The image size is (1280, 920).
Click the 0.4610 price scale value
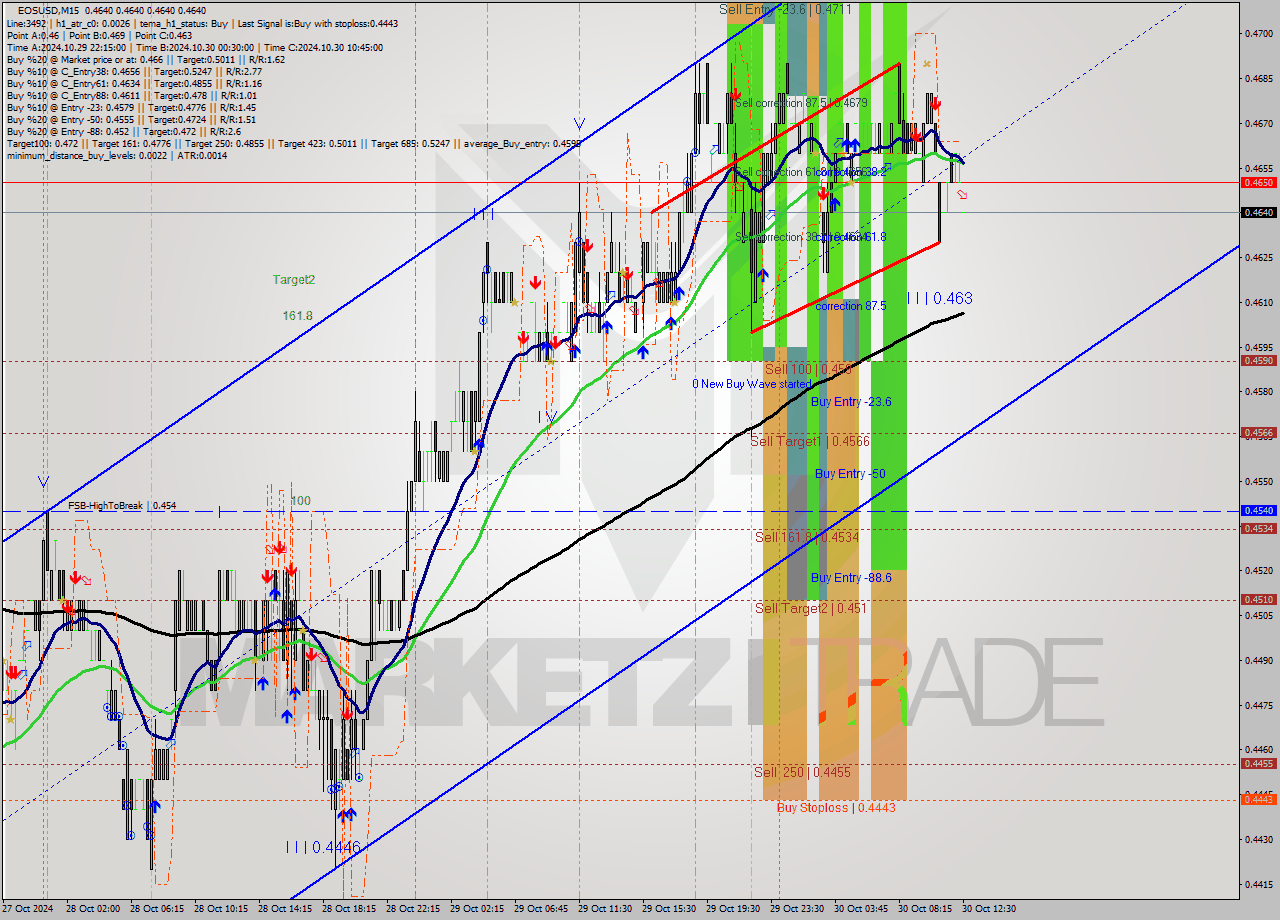1258,302
